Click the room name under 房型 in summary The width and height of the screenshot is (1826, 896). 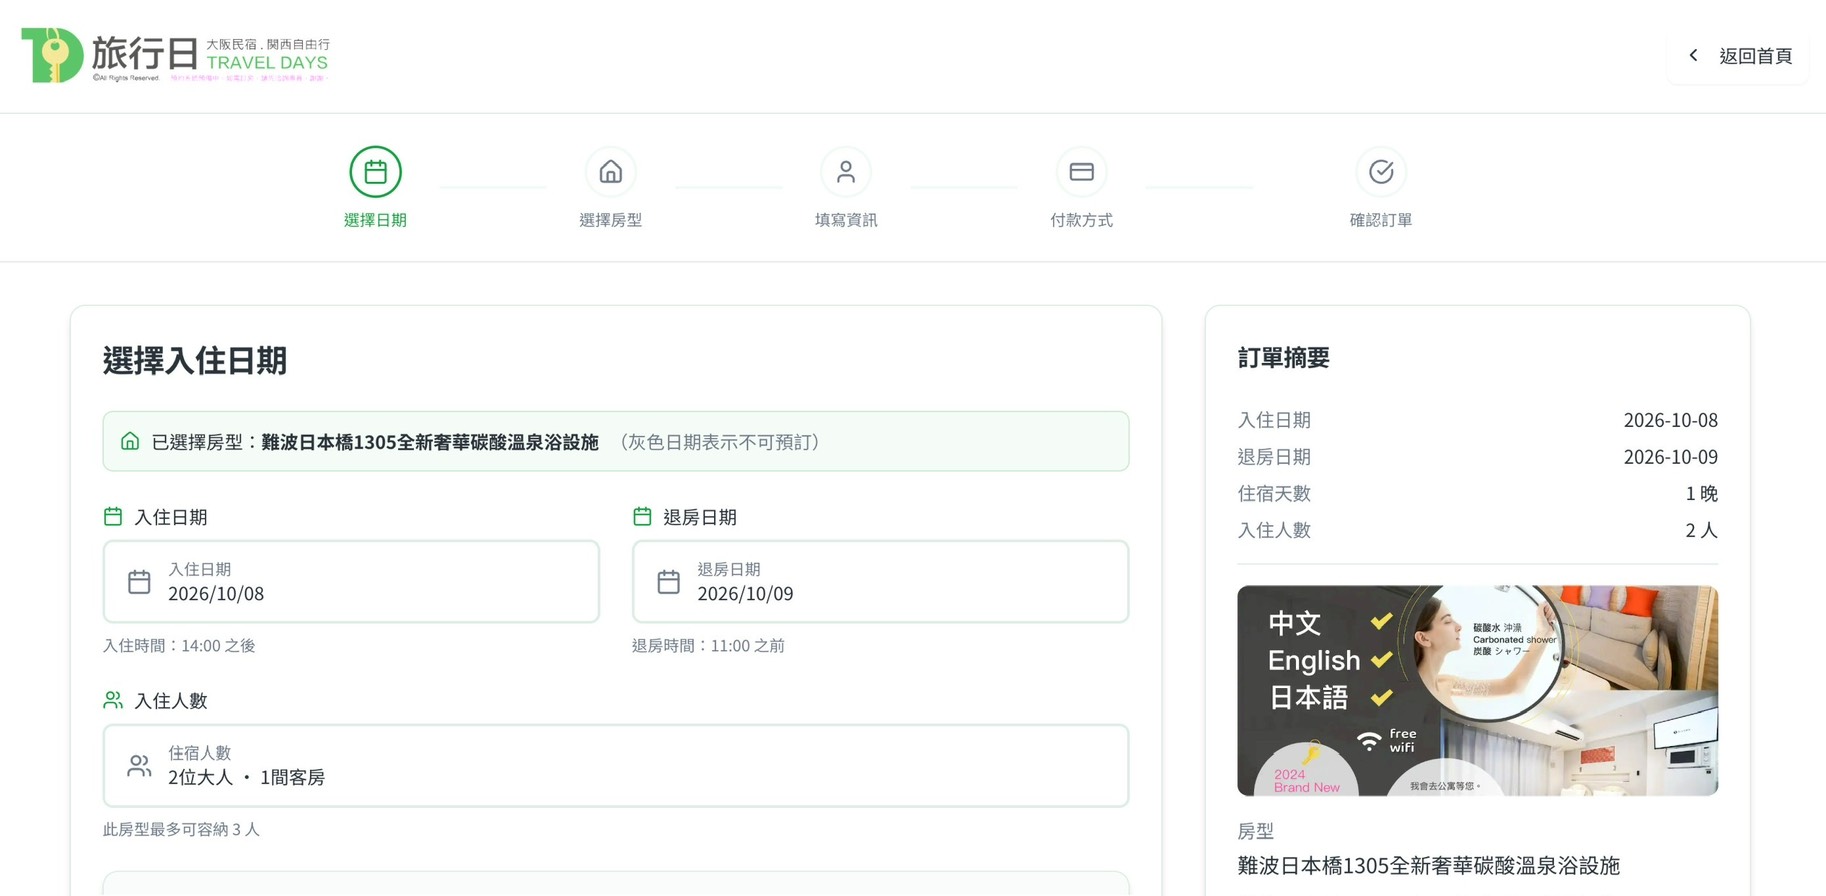click(x=1428, y=865)
